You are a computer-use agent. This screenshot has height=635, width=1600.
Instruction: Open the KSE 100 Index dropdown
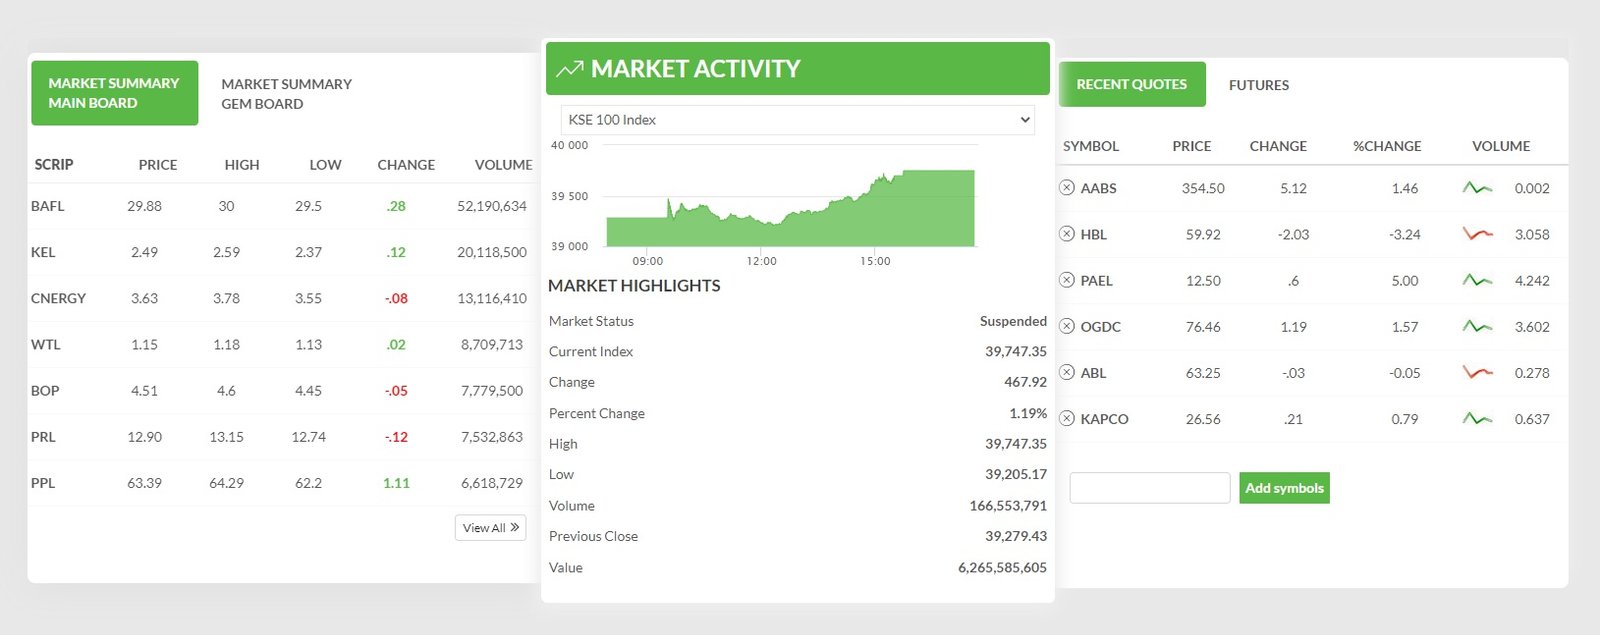coord(797,120)
